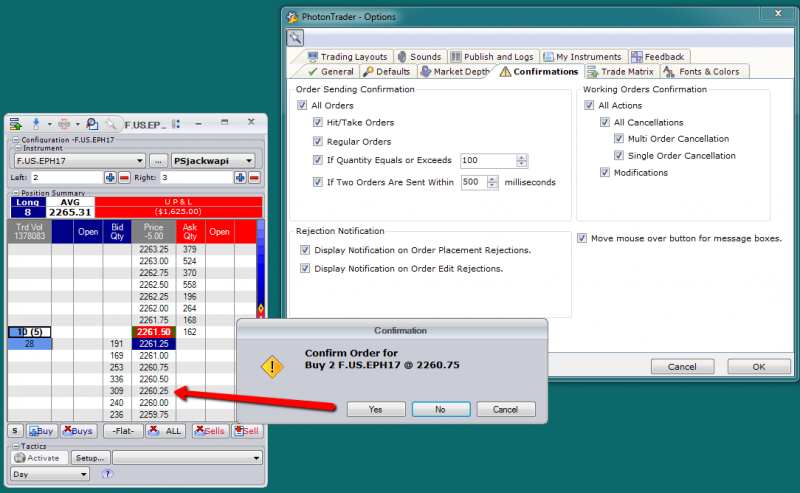Click the Sells cancel button
Screen dimensions: 800x493
[x=210, y=431]
